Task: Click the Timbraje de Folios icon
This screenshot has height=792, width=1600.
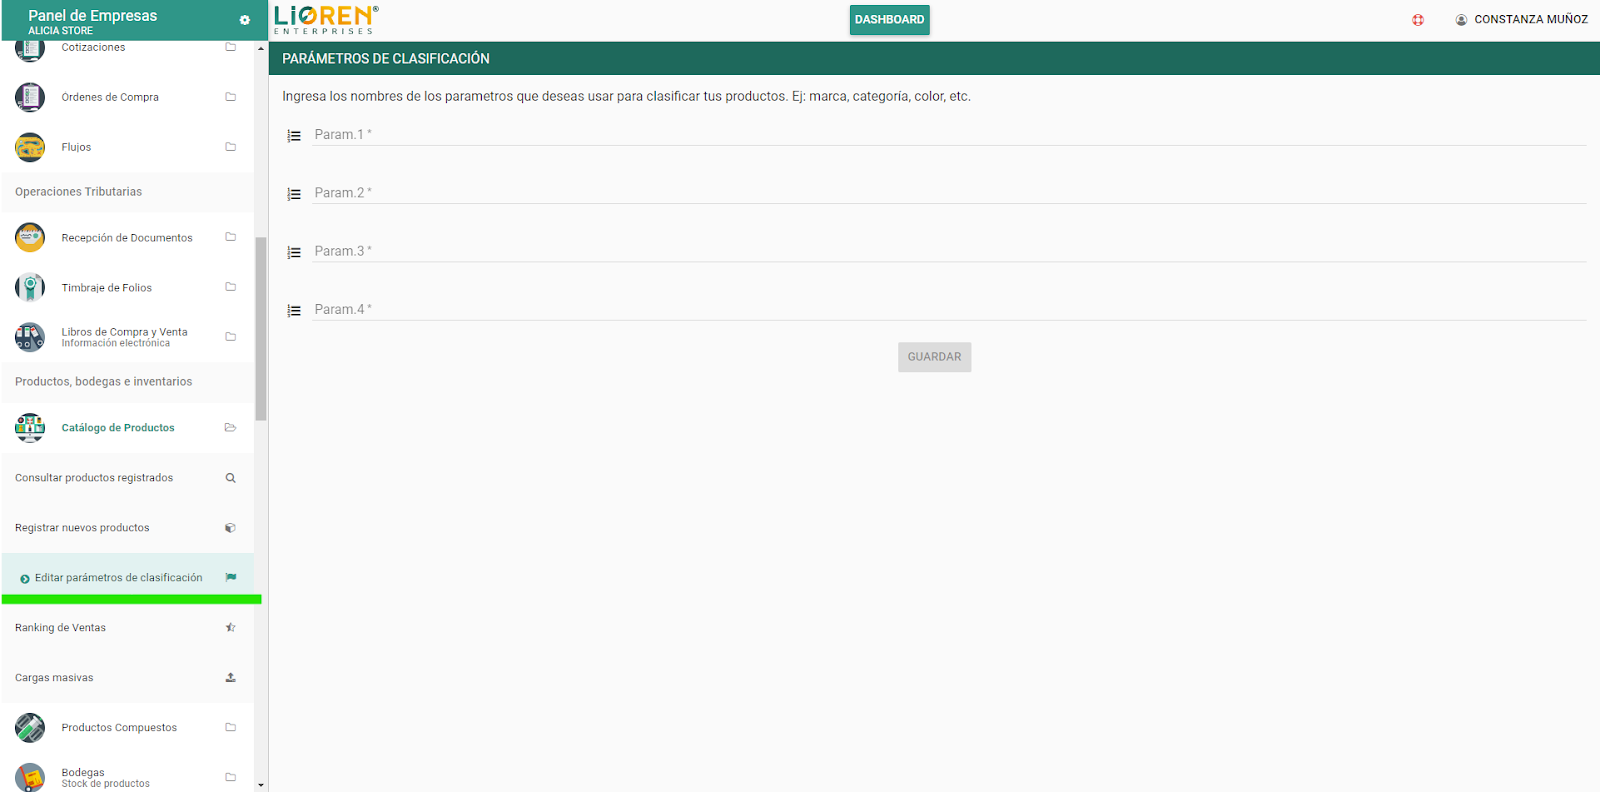Action: point(30,287)
